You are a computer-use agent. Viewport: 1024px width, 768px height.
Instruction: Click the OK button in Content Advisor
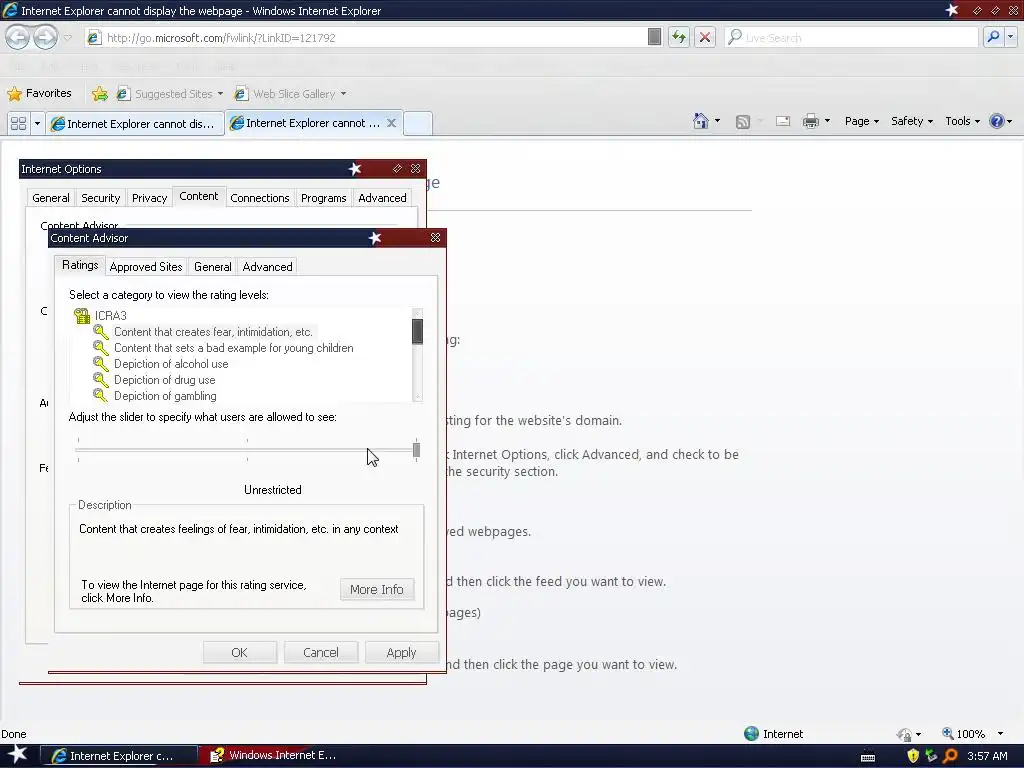tap(240, 652)
